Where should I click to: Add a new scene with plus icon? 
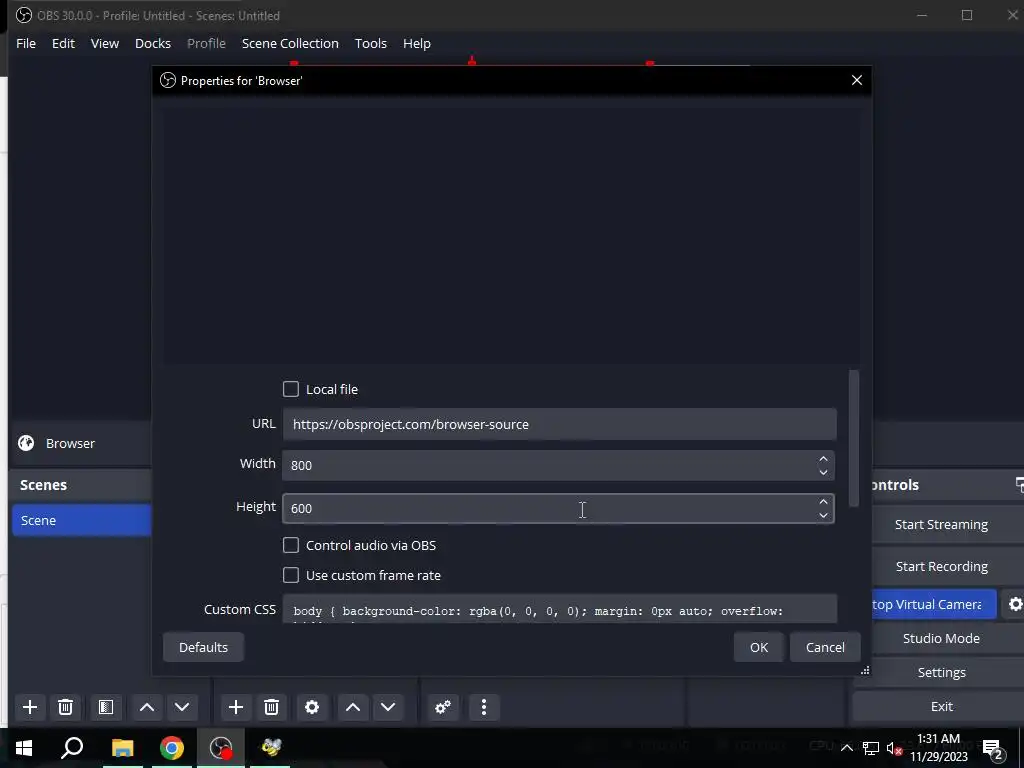pyautogui.click(x=29, y=707)
